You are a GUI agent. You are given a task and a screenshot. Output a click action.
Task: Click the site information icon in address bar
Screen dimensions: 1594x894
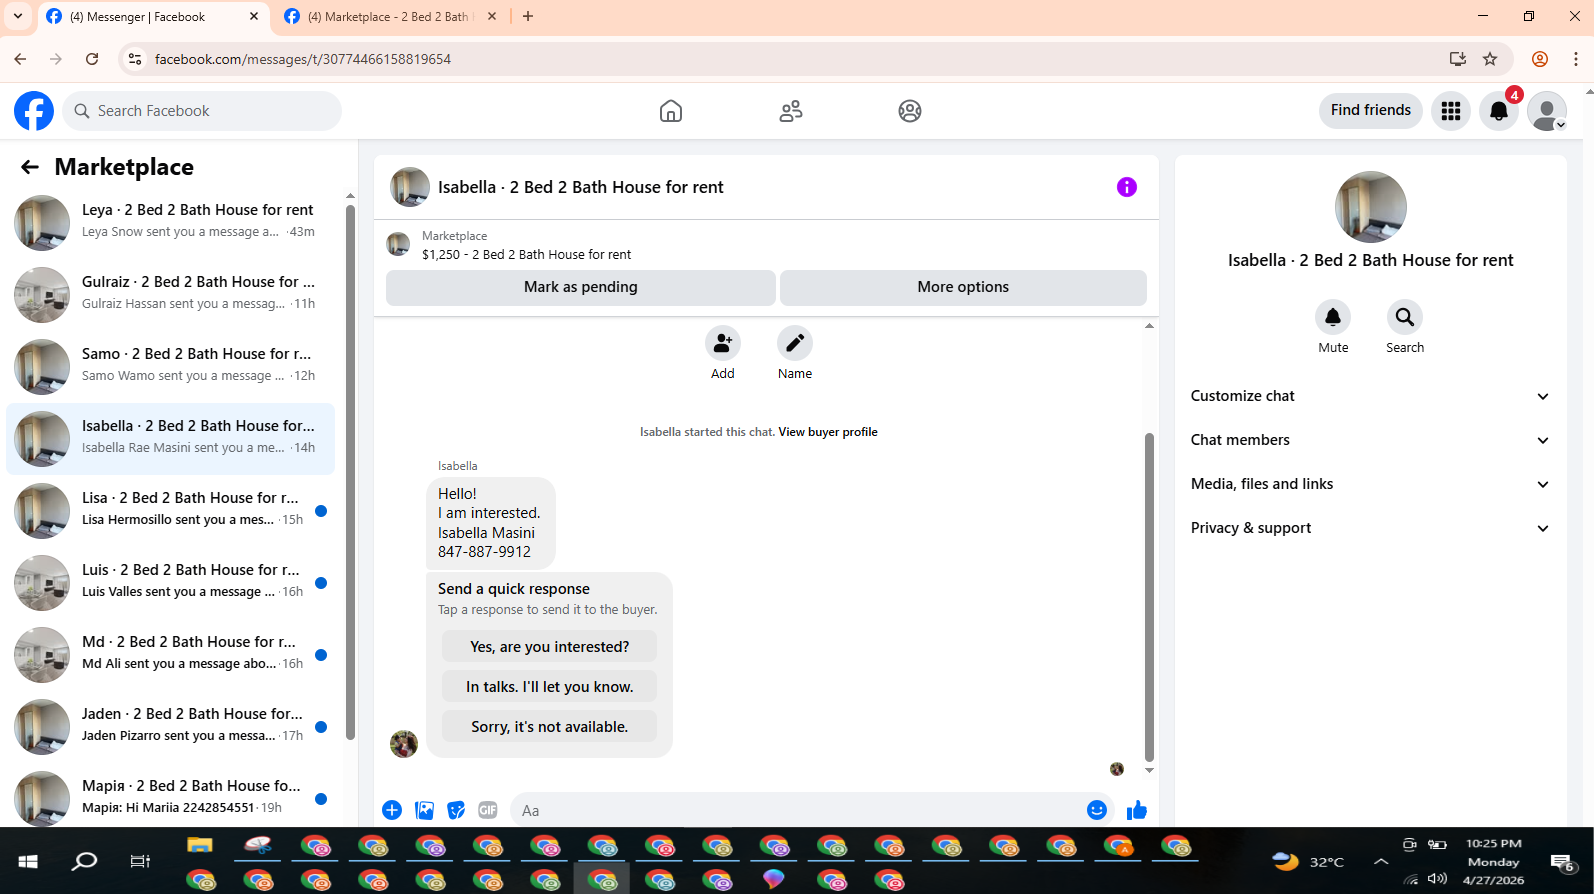click(135, 59)
